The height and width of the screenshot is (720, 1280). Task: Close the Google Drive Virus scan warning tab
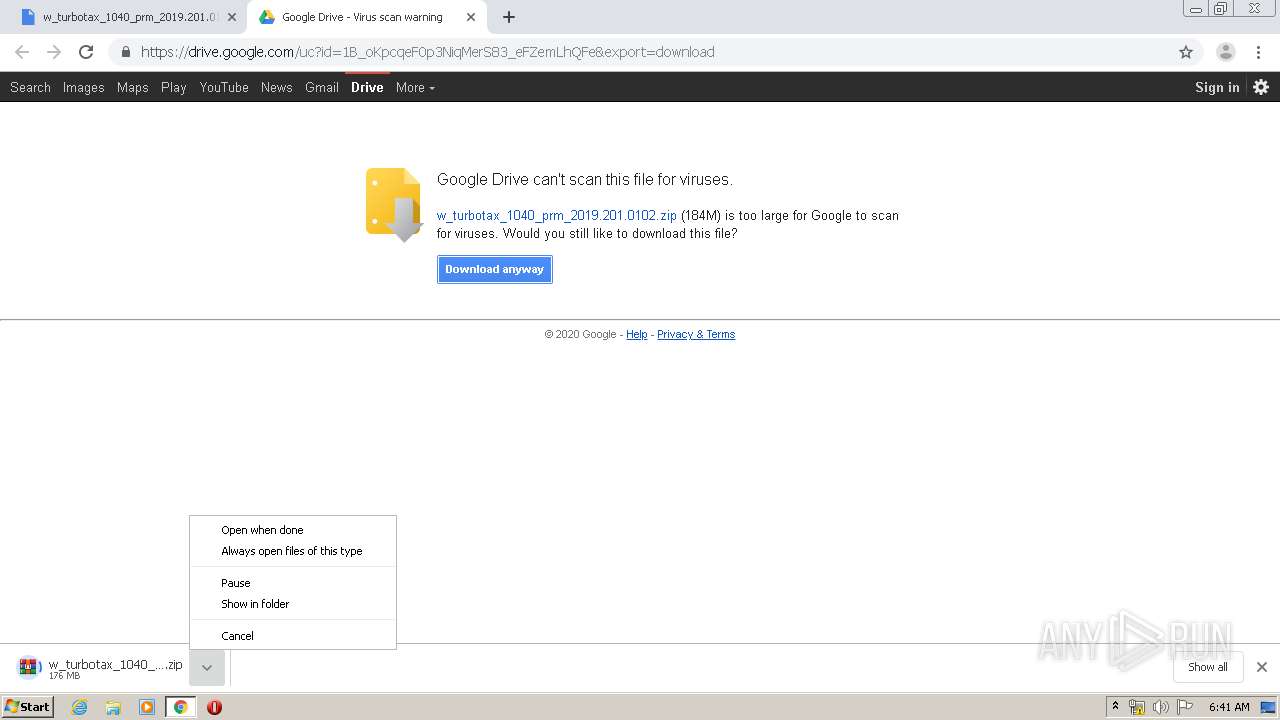pos(471,17)
